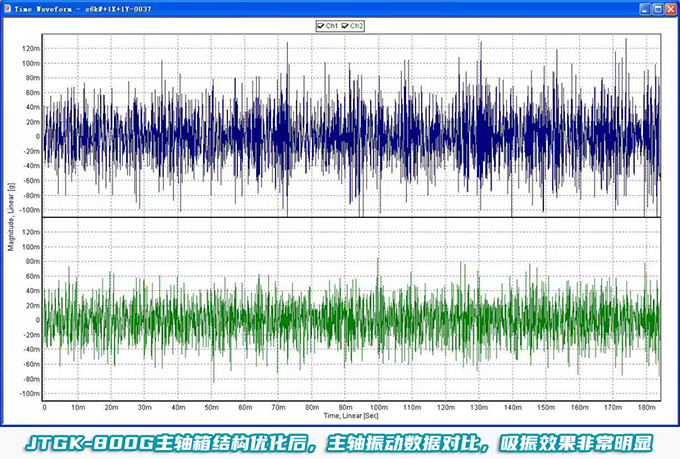Screen dimensions: 680x459
Task: Select the Magnitude_Linear [g] axis label
Action: [10, 216]
